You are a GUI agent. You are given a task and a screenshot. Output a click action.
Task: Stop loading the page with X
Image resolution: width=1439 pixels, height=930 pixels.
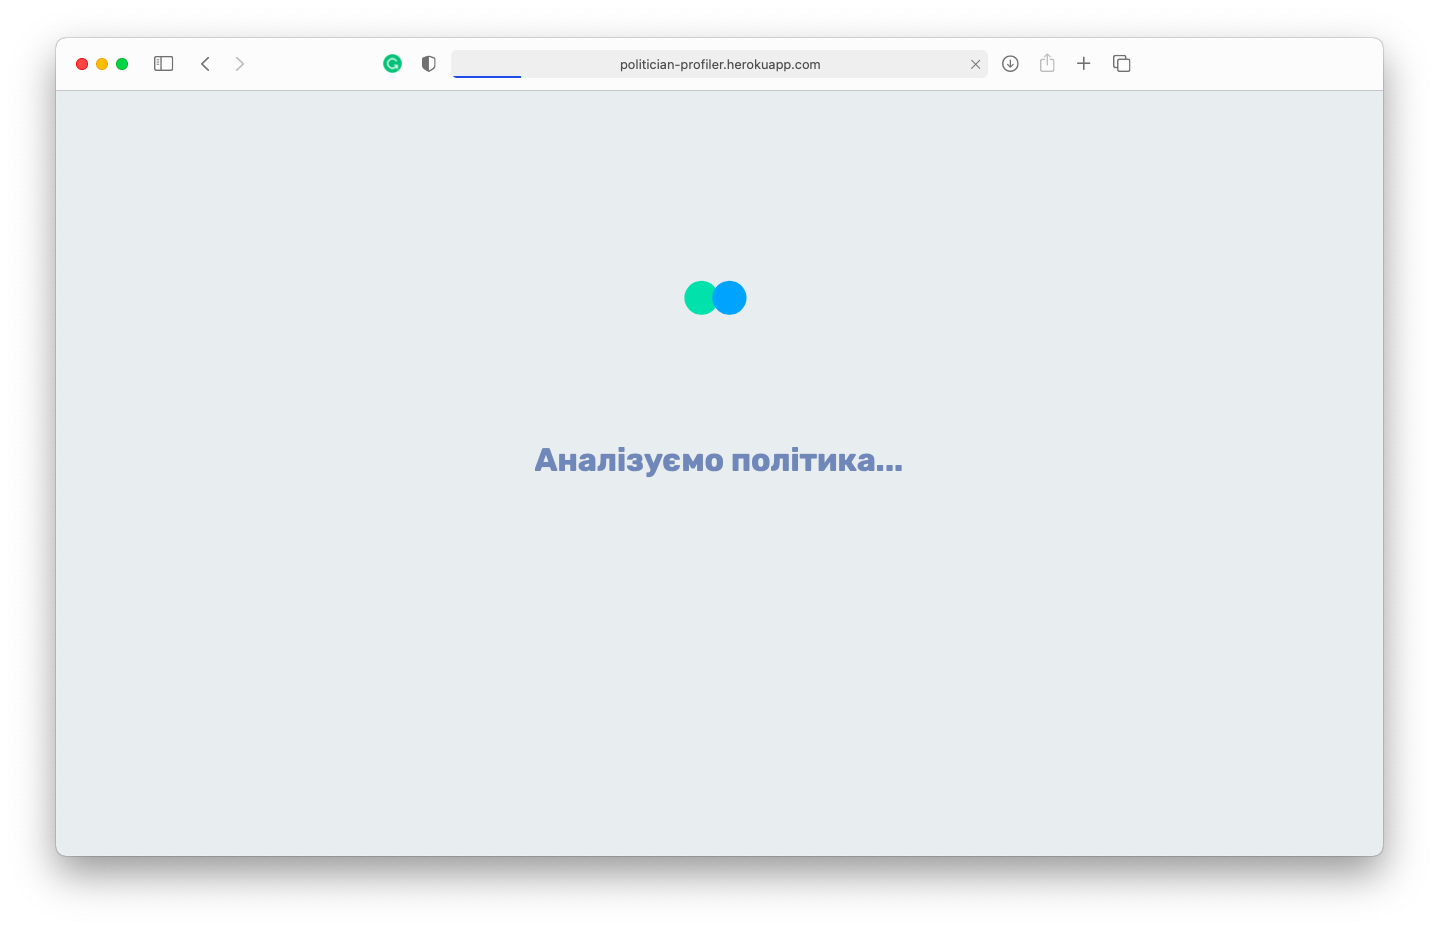tap(975, 64)
